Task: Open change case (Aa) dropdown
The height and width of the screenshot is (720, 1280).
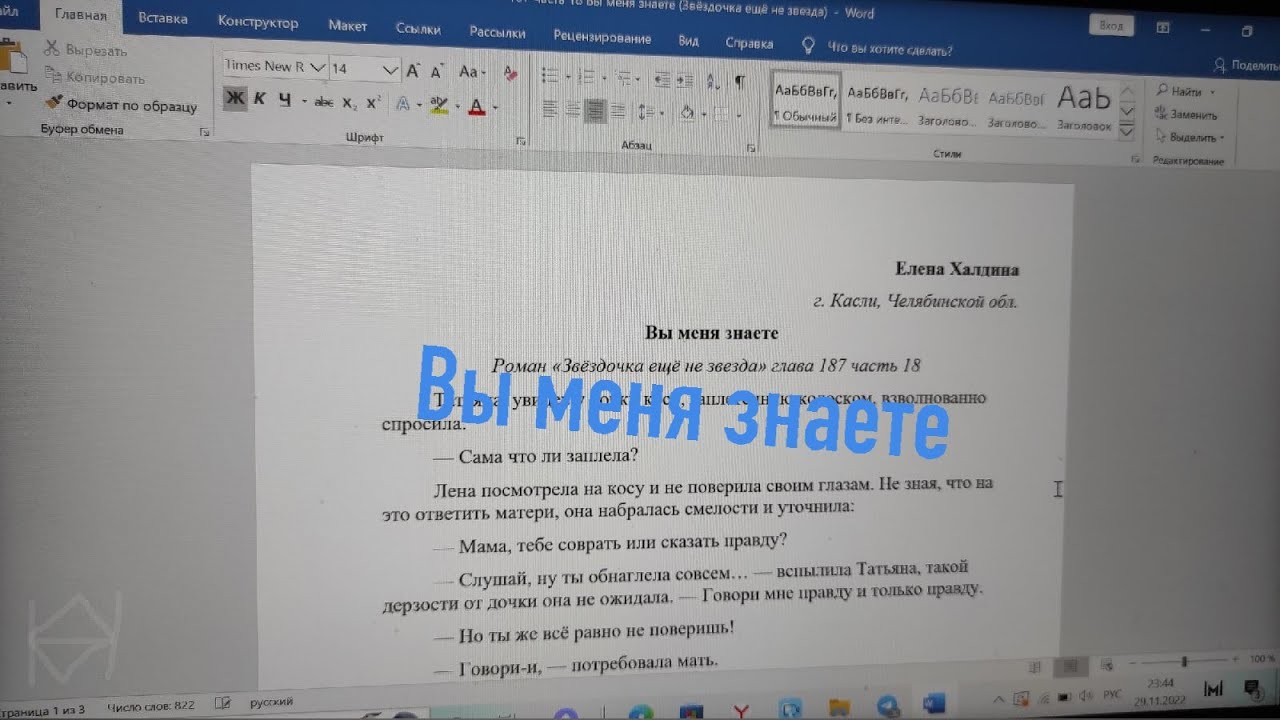Action: click(471, 72)
